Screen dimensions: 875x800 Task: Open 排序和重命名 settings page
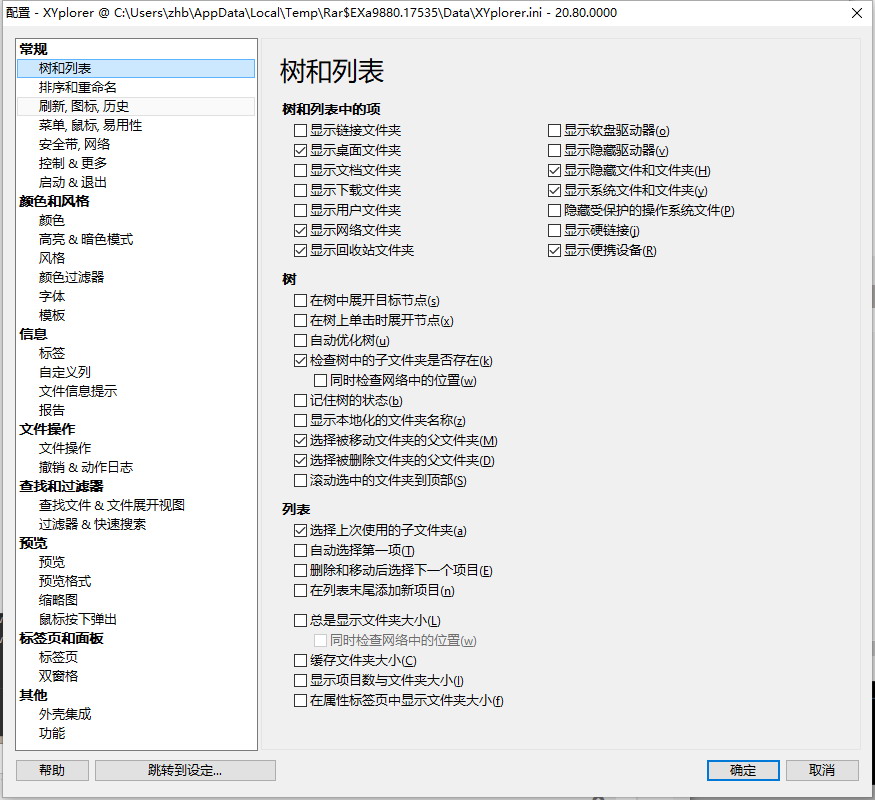[78, 87]
